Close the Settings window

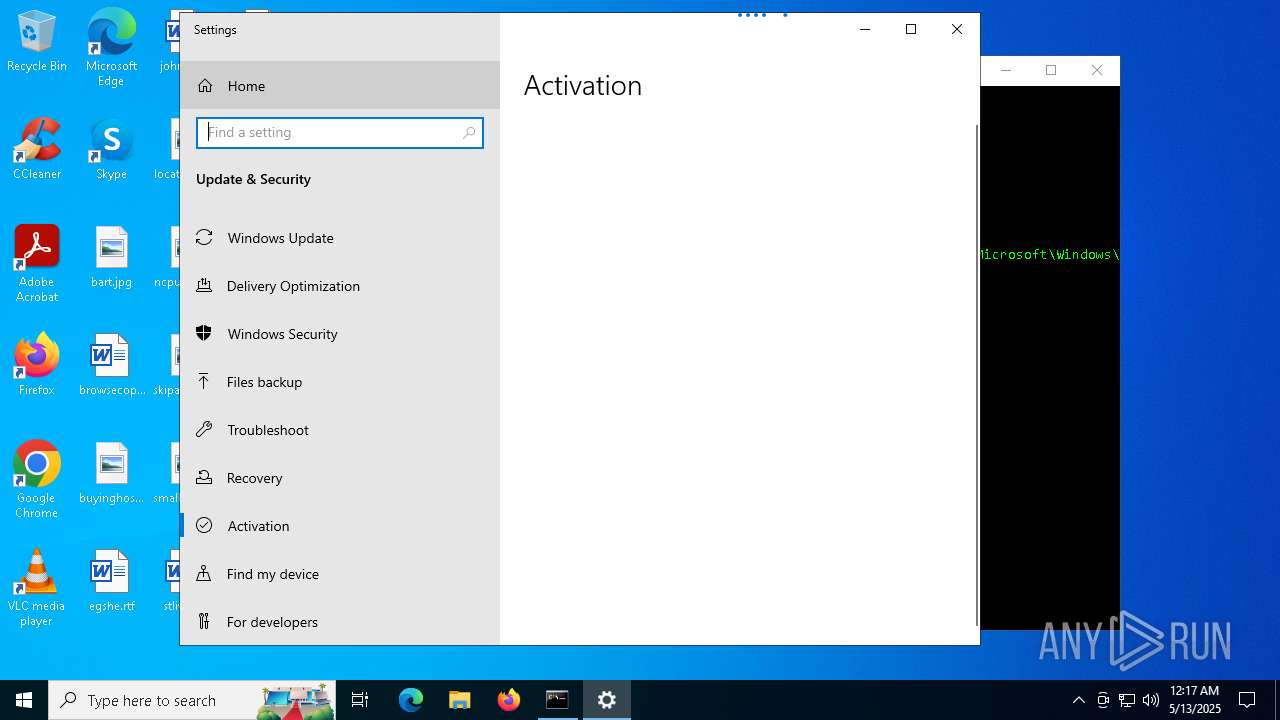coord(957,30)
